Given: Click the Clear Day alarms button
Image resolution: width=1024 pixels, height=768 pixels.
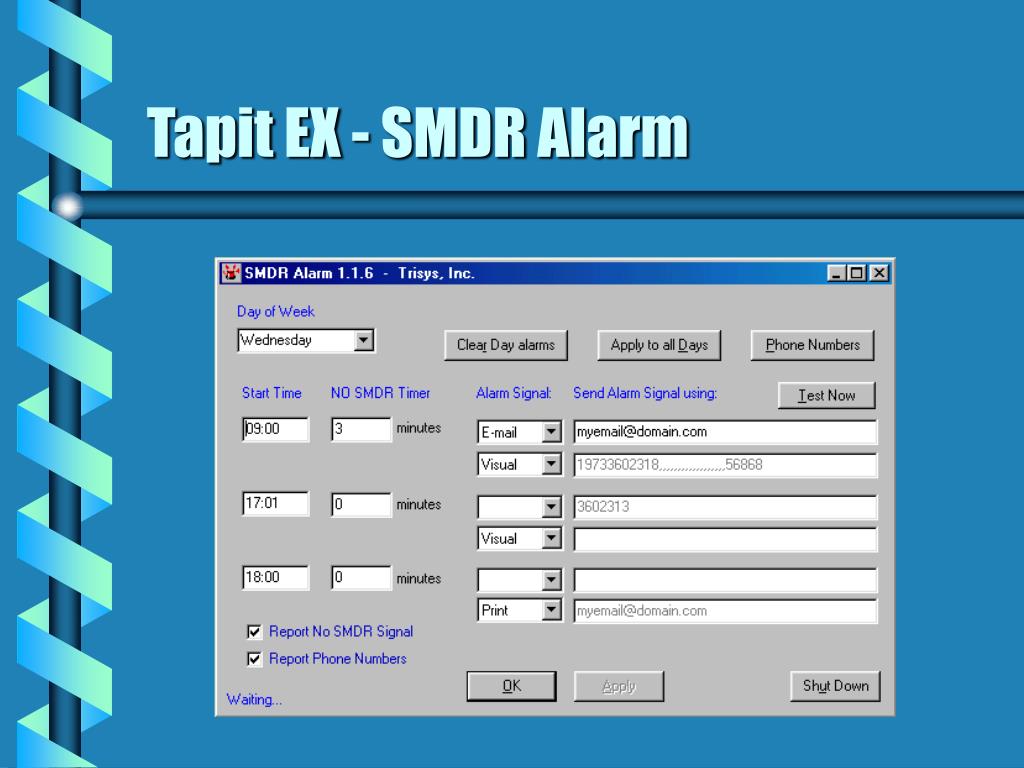Looking at the screenshot, I should [505, 345].
